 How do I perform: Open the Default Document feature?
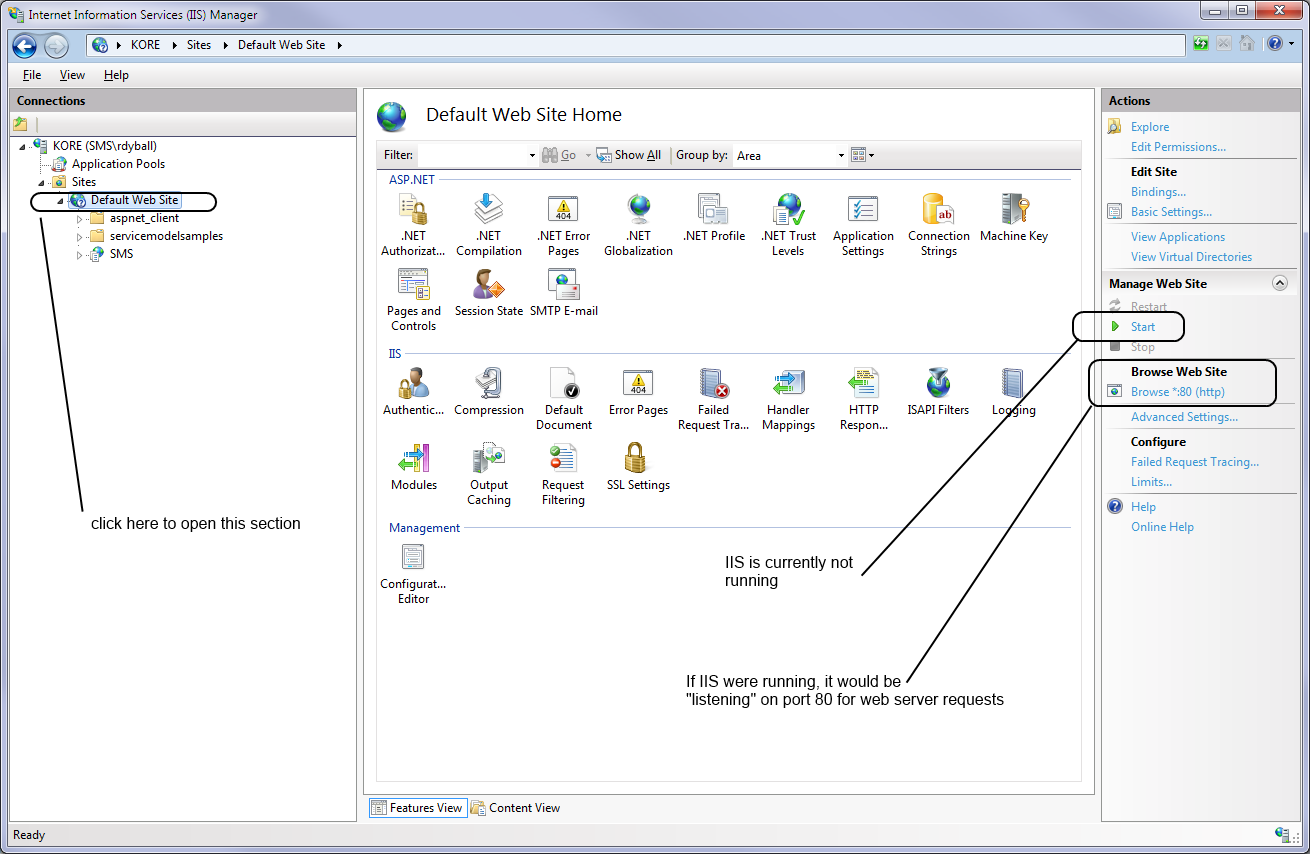pyautogui.click(x=563, y=385)
